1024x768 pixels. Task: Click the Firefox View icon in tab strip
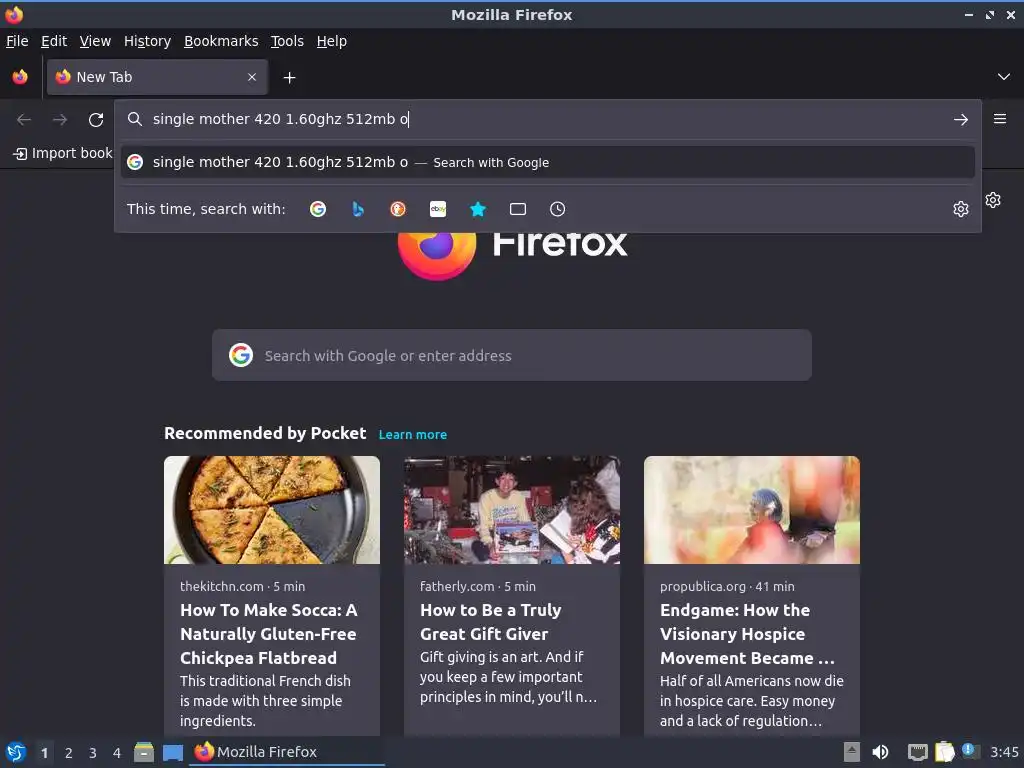[20, 77]
